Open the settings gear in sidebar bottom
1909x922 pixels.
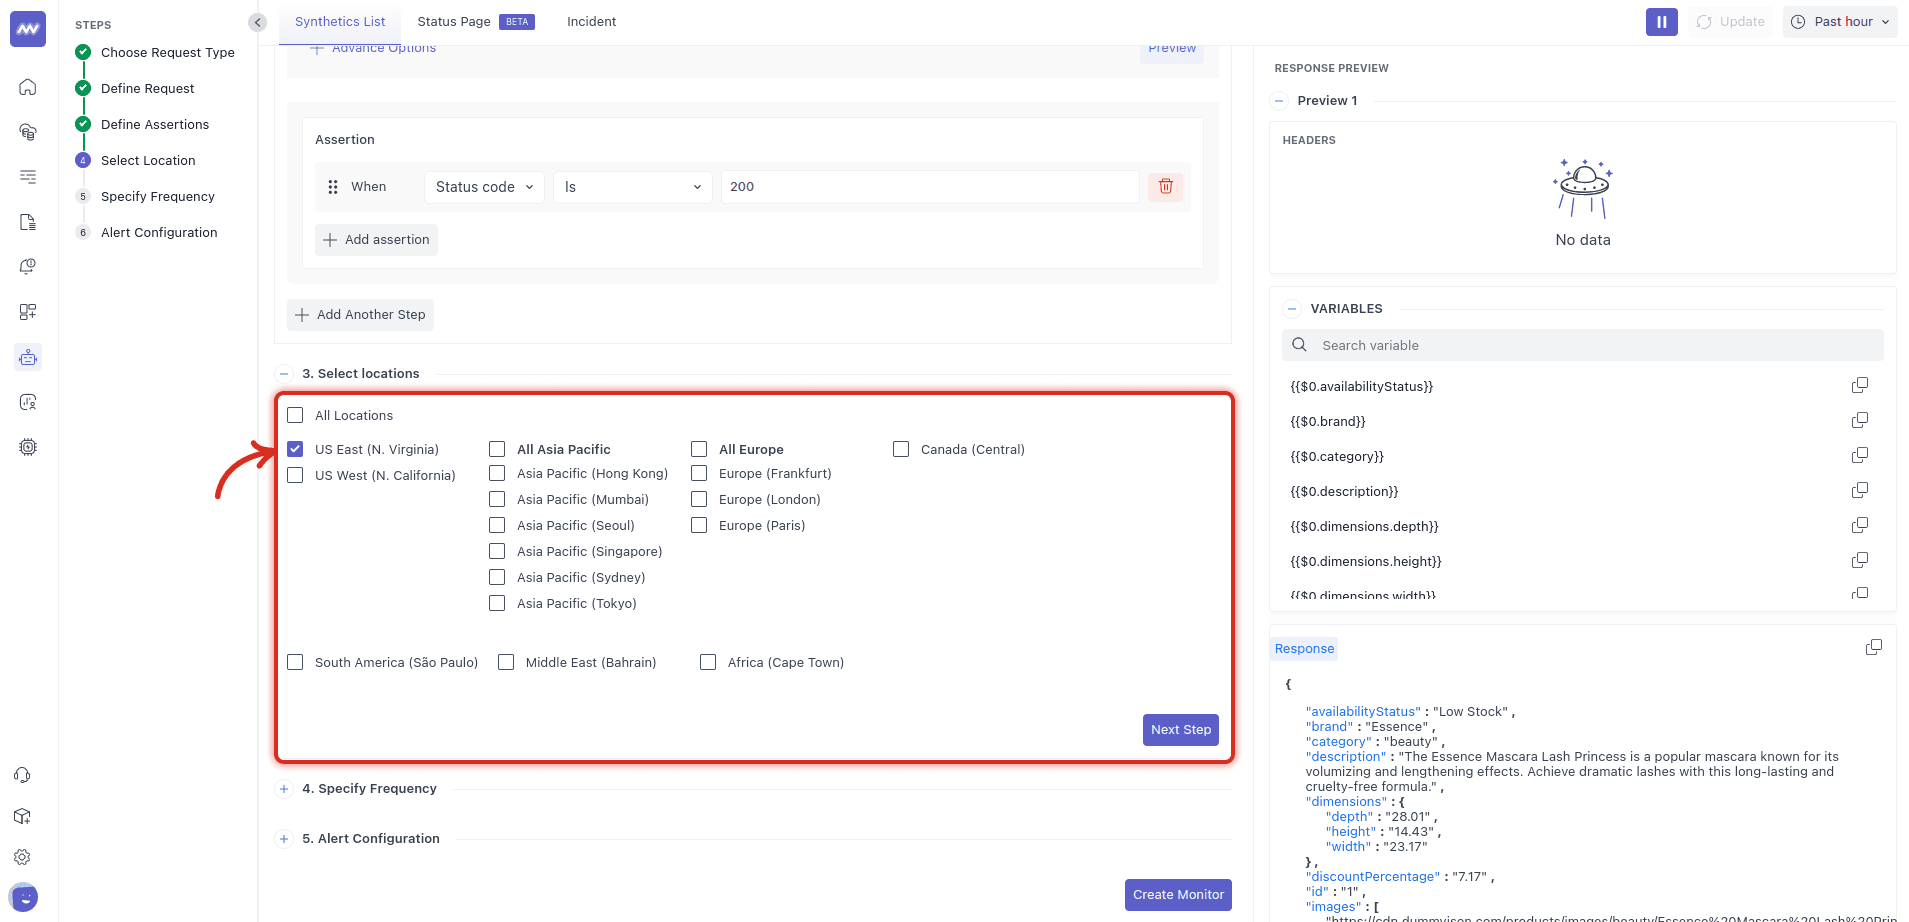pos(22,857)
